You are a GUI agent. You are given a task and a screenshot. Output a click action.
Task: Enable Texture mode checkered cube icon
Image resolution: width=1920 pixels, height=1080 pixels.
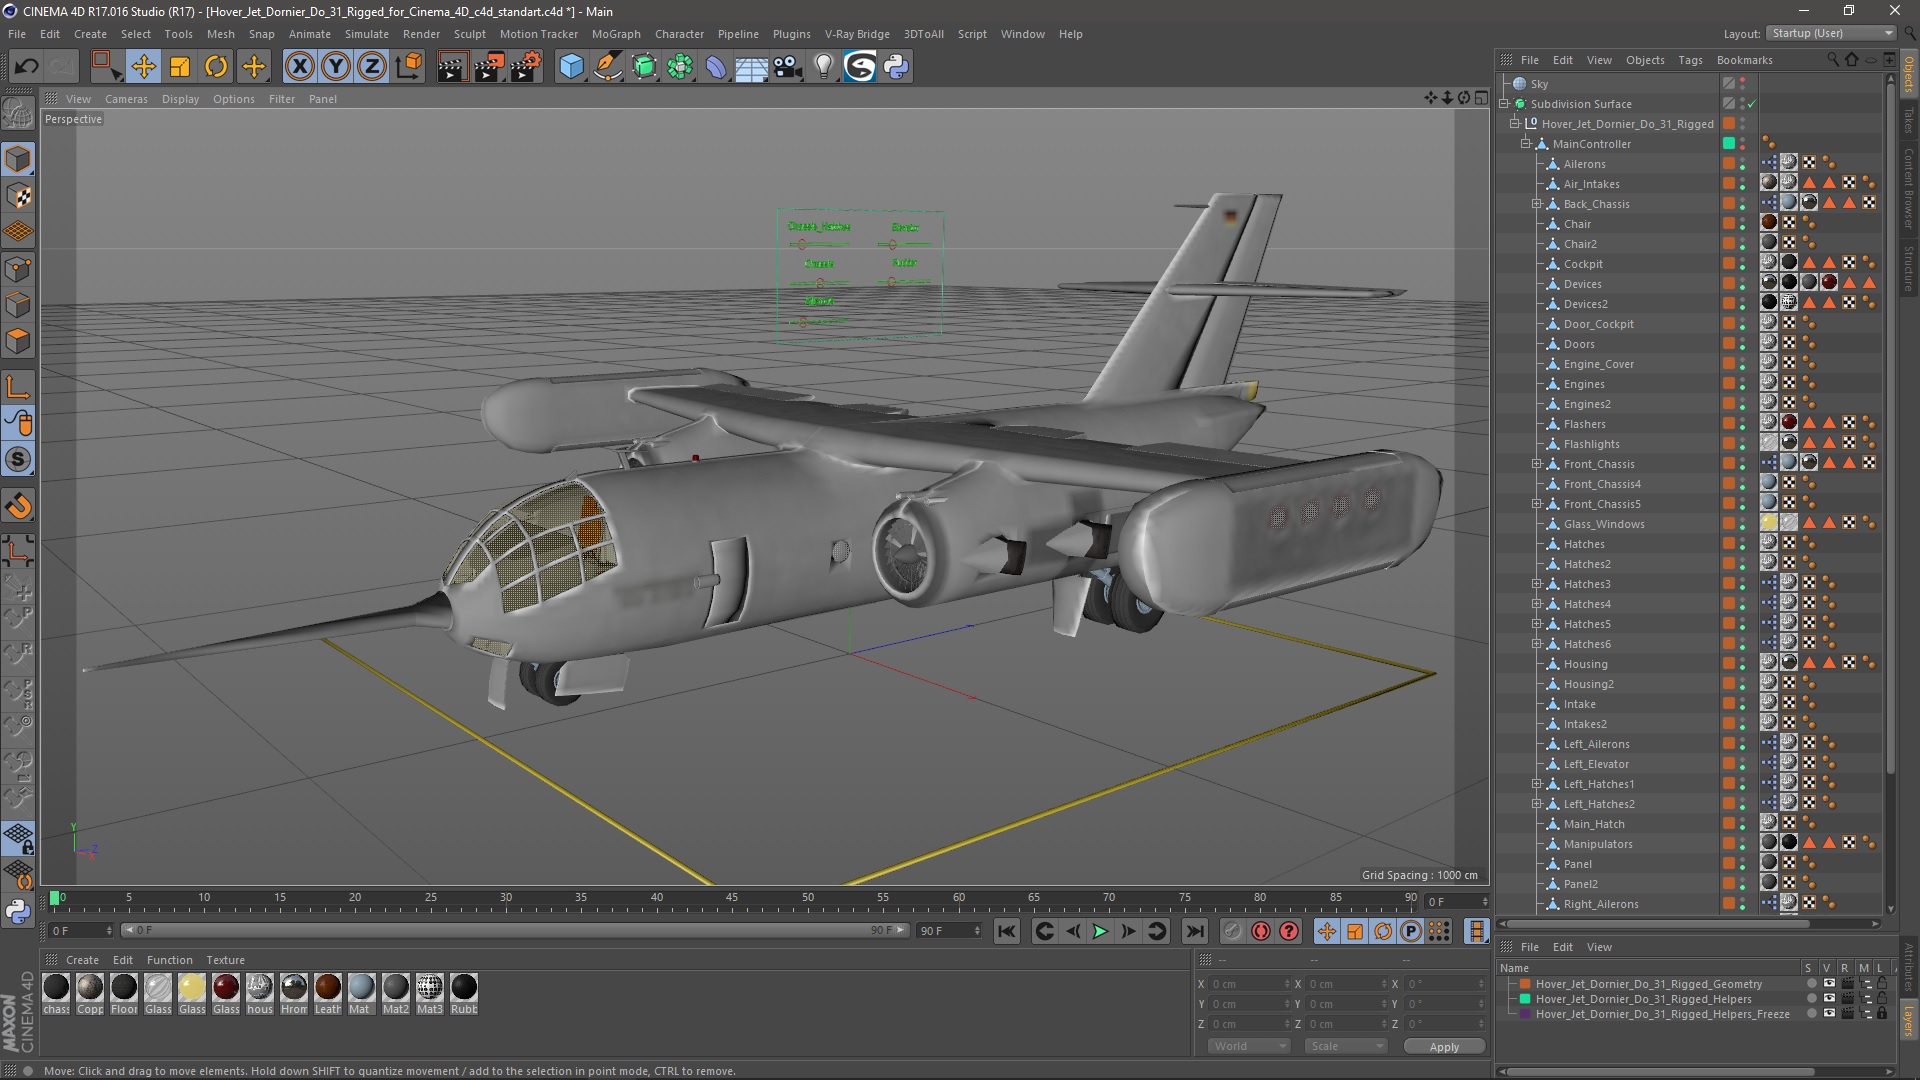click(x=18, y=196)
